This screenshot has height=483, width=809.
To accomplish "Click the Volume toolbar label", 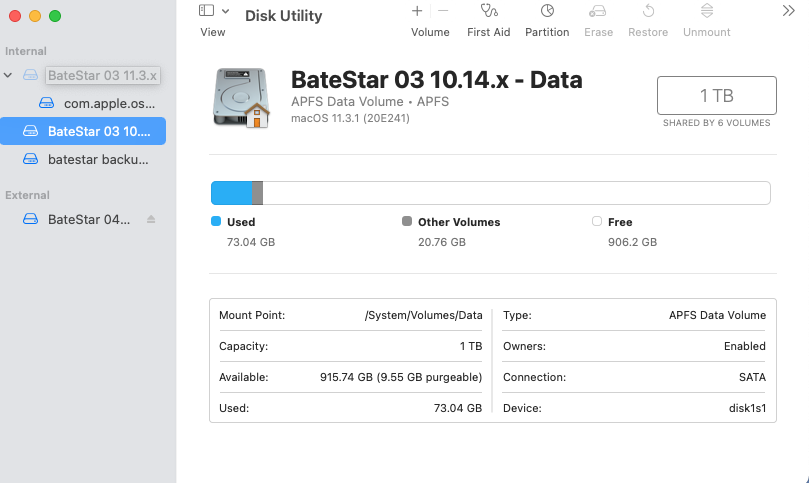I will click(430, 32).
